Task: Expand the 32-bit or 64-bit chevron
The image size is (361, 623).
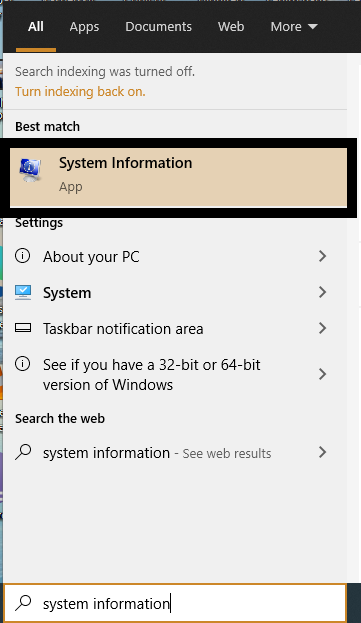Action: [322, 374]
